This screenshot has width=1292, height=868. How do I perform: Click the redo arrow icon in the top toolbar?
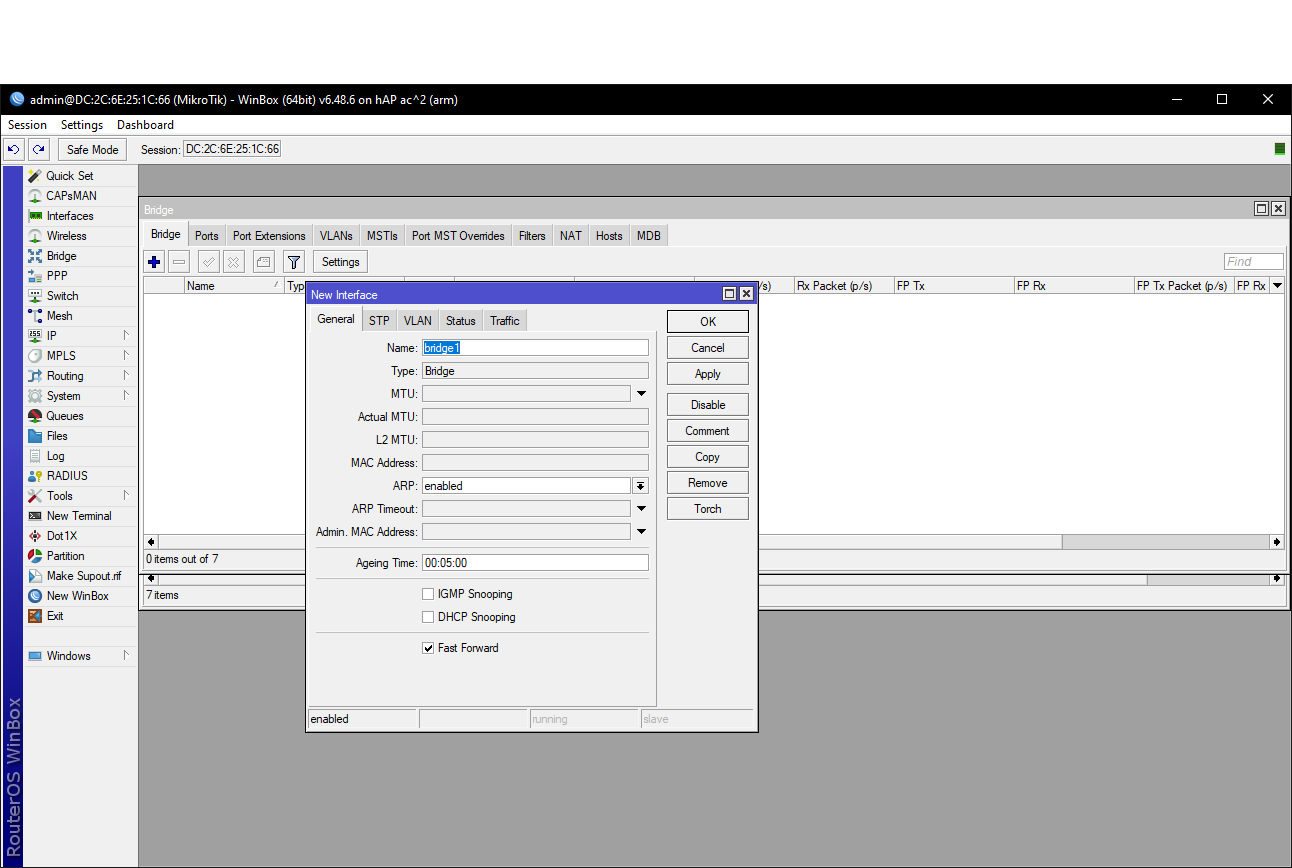38,150
